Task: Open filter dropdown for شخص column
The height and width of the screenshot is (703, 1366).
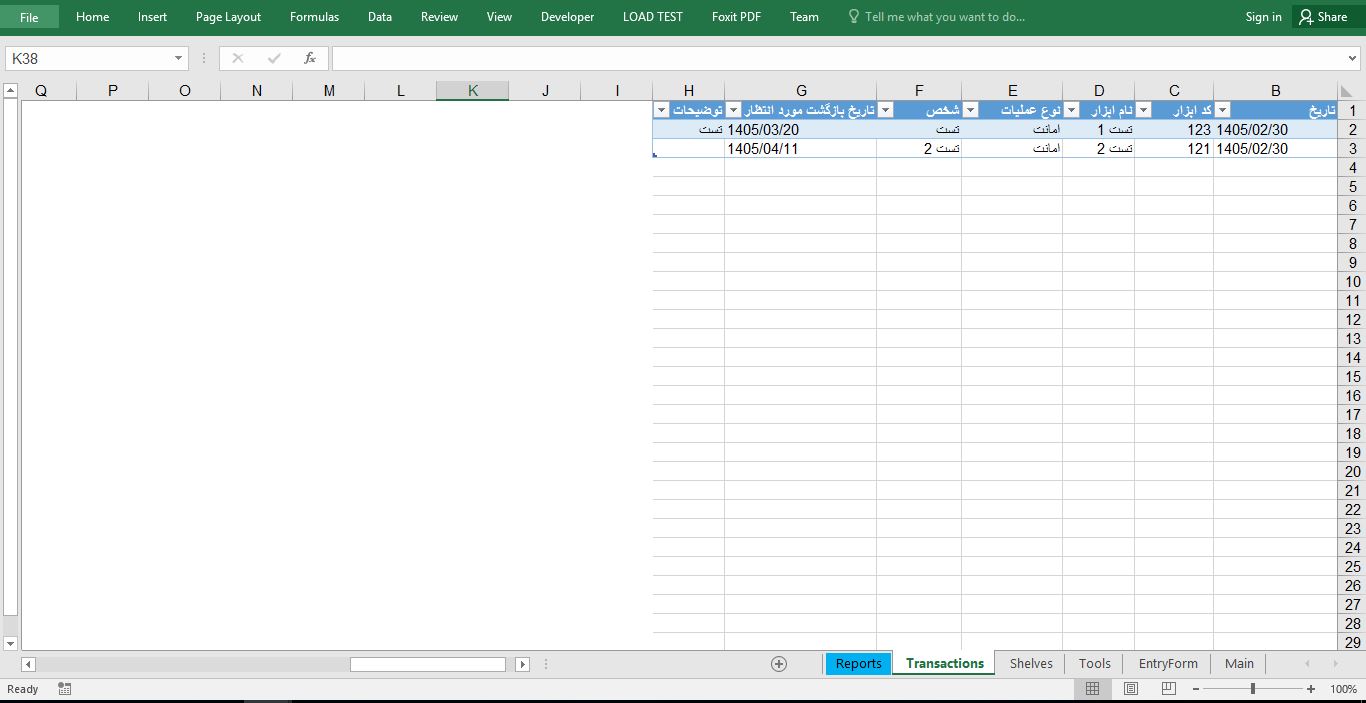Action: point(885,110)
